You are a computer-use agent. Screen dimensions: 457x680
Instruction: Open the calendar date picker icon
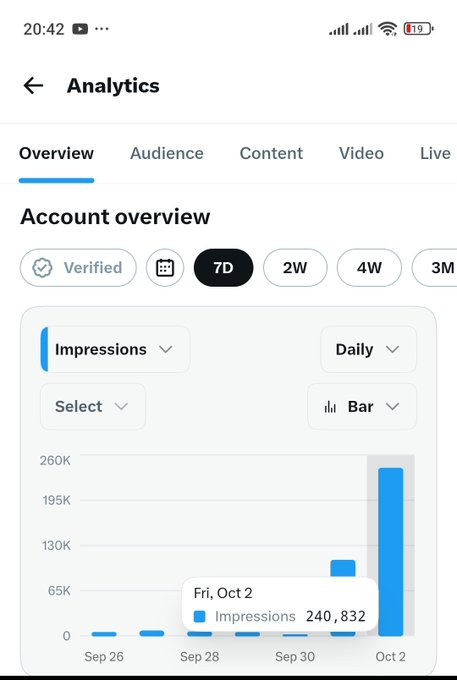[x=165, y=268]
